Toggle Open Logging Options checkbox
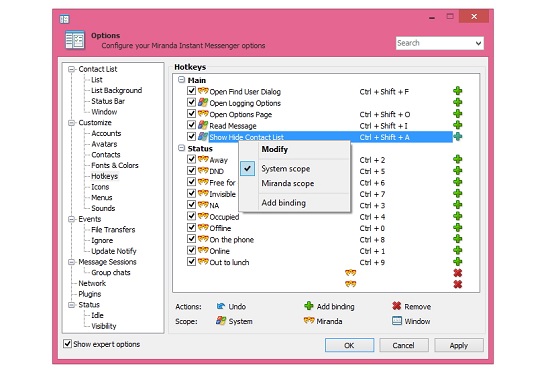 (191, 102)
